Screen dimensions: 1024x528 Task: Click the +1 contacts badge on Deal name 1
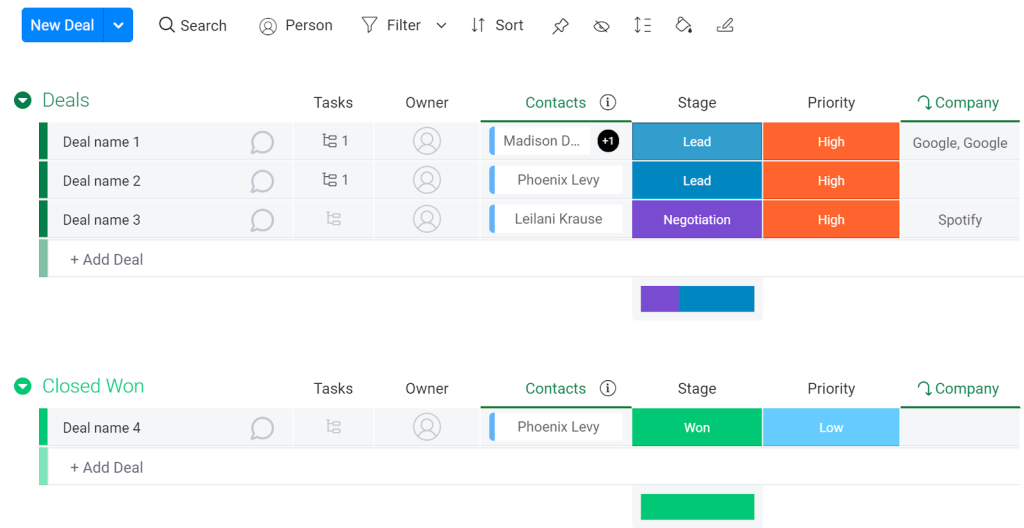(x=608, y=140)
